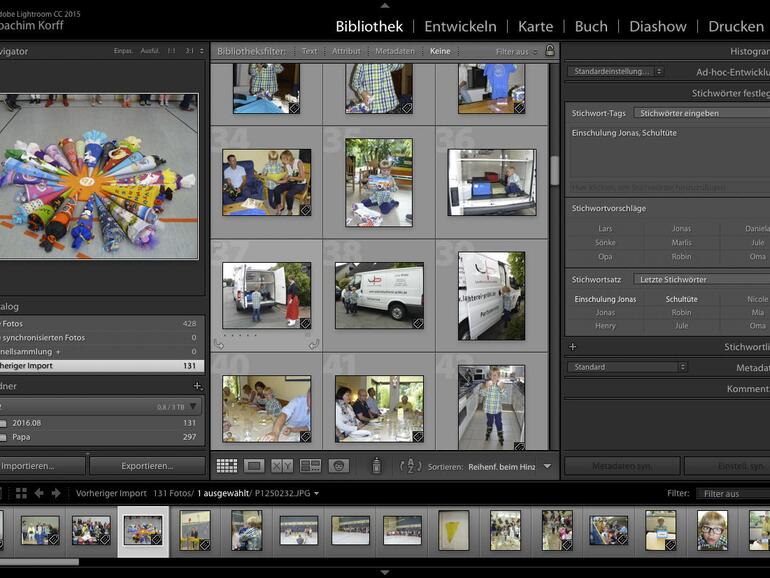Screen dimensions: 770x578
Task: Switch to the Entwickeln module
Action: (x=461, y=26)
